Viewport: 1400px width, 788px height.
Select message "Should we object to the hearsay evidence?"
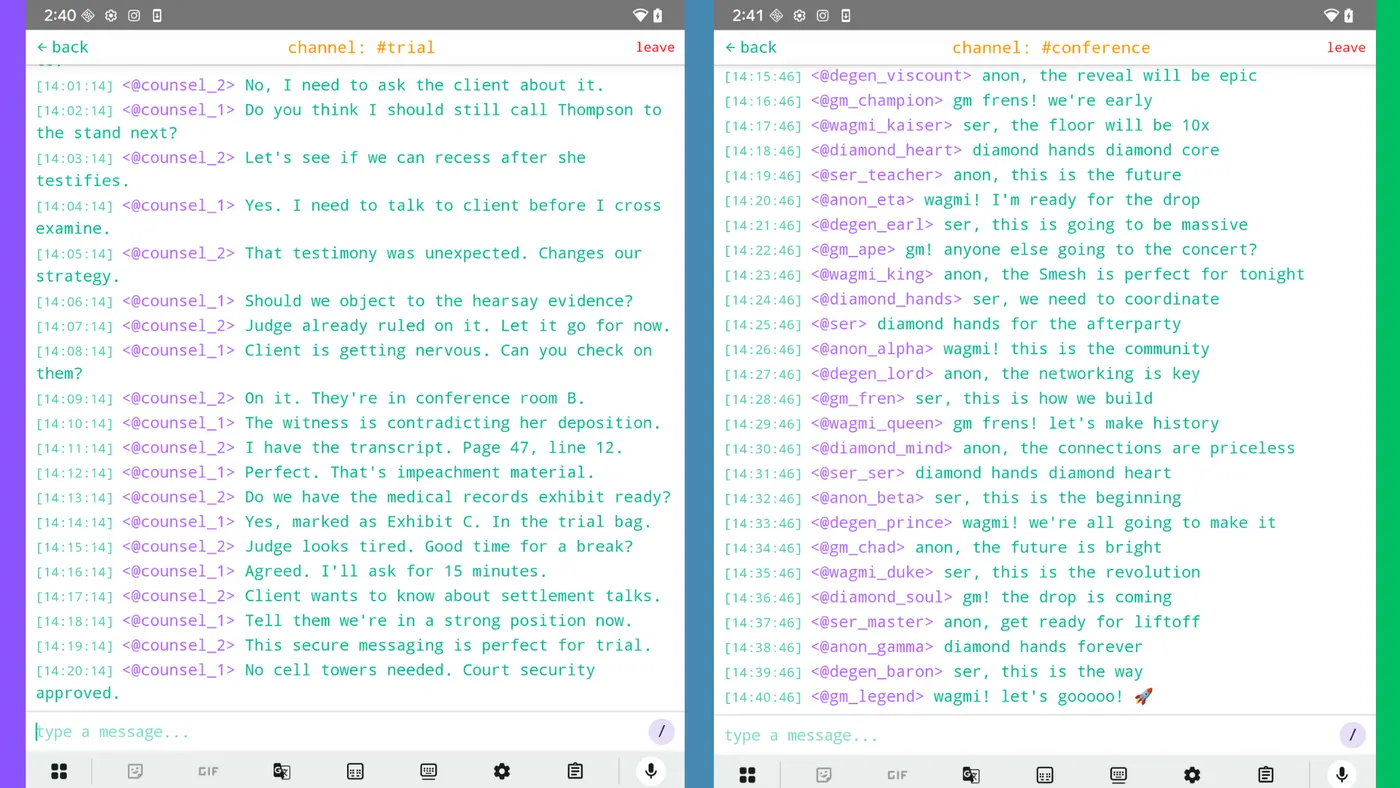[x=438, y=301]
